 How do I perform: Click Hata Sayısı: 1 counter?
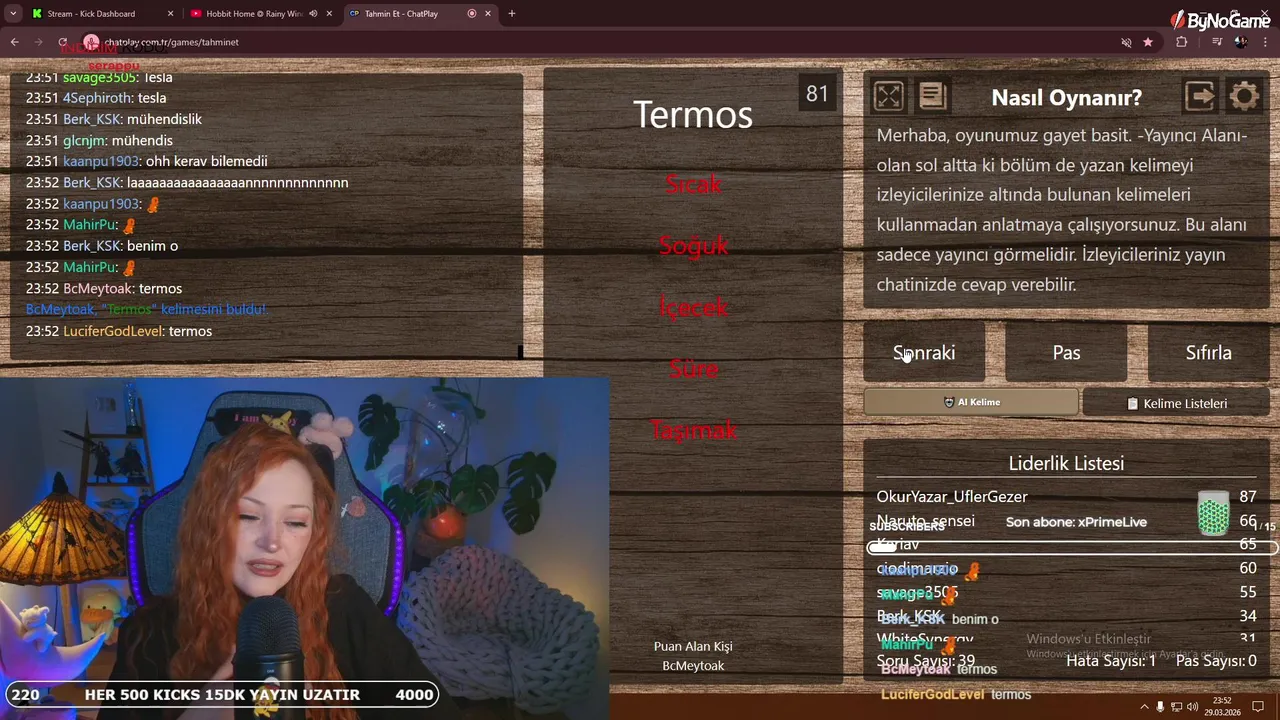[1111, 661]
